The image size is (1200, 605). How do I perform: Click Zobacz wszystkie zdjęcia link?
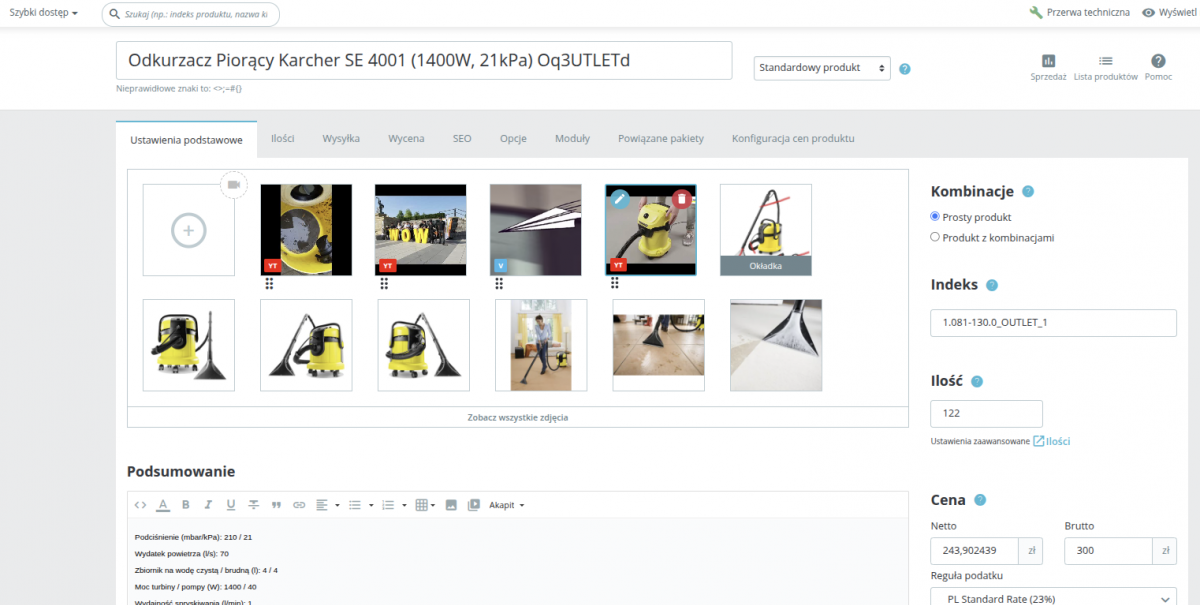[519, 417]
